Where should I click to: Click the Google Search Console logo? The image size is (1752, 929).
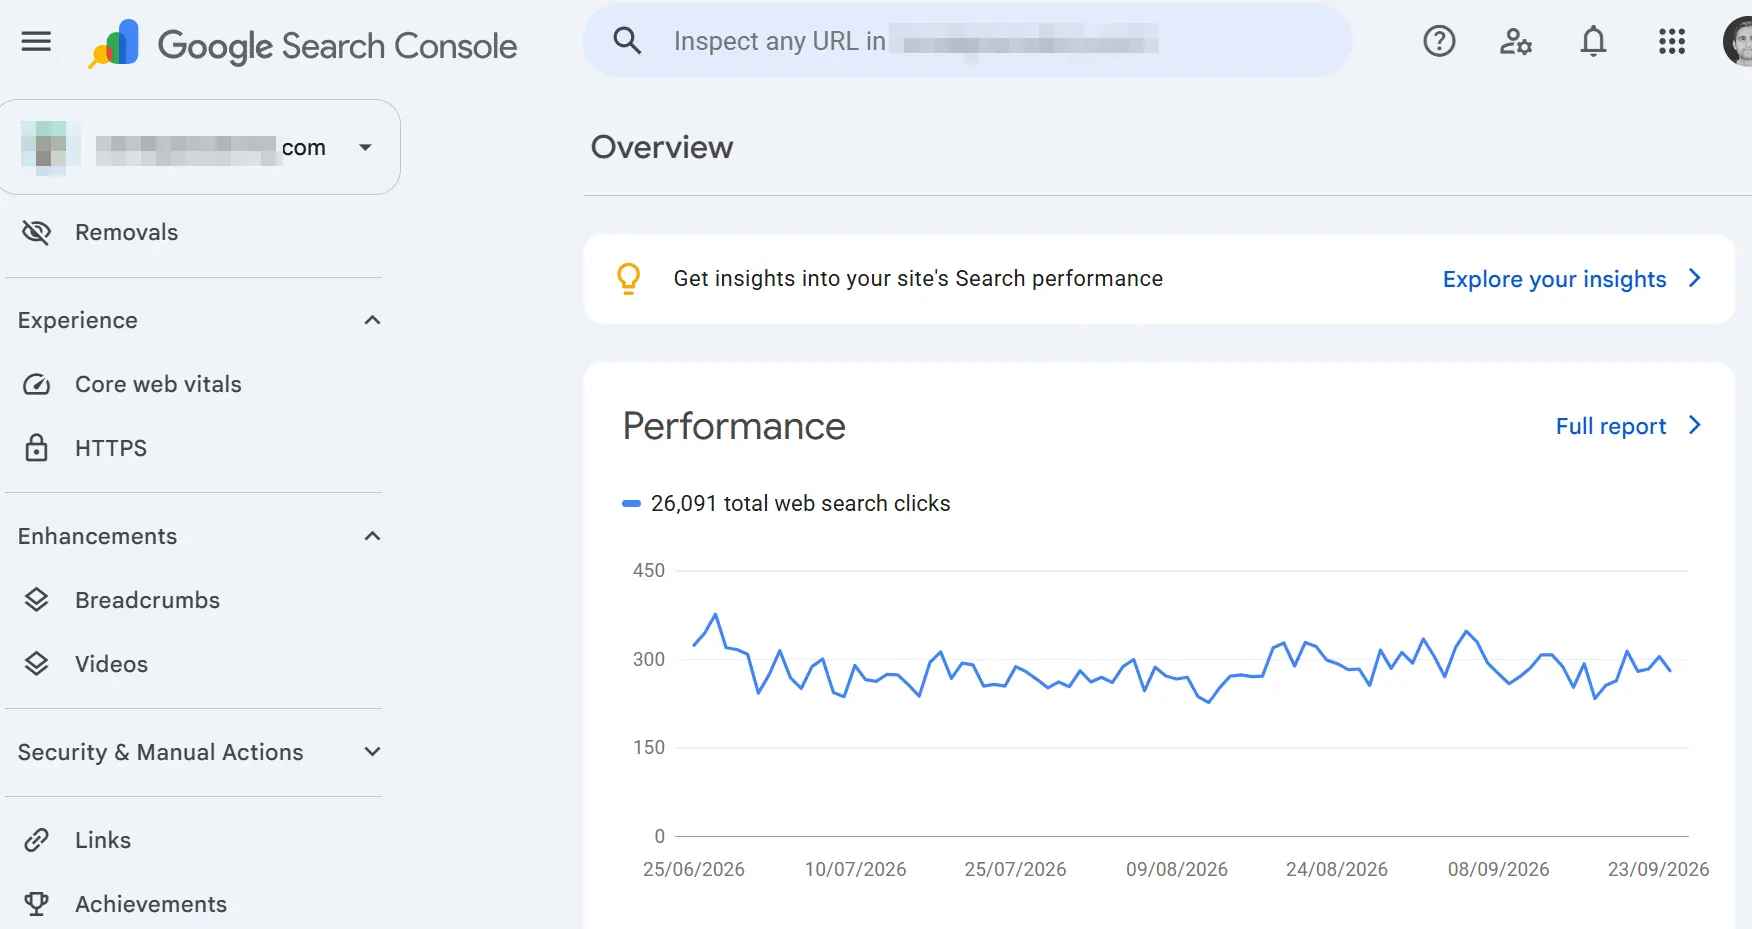pos(303,45)
